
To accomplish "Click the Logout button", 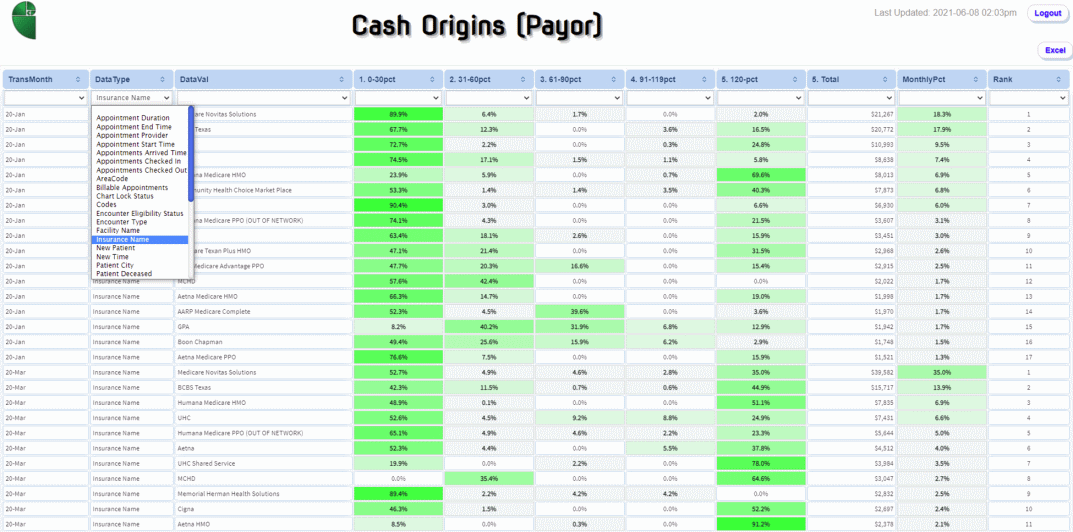I will 1048,14.
